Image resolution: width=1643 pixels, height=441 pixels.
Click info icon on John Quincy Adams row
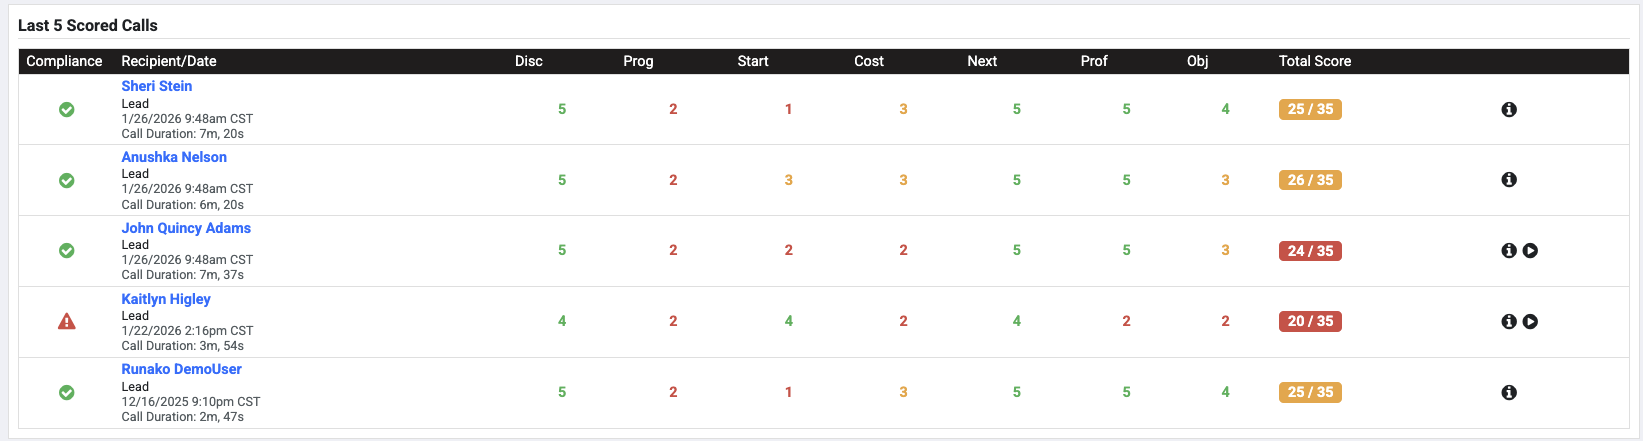(x=1509, y=251)
